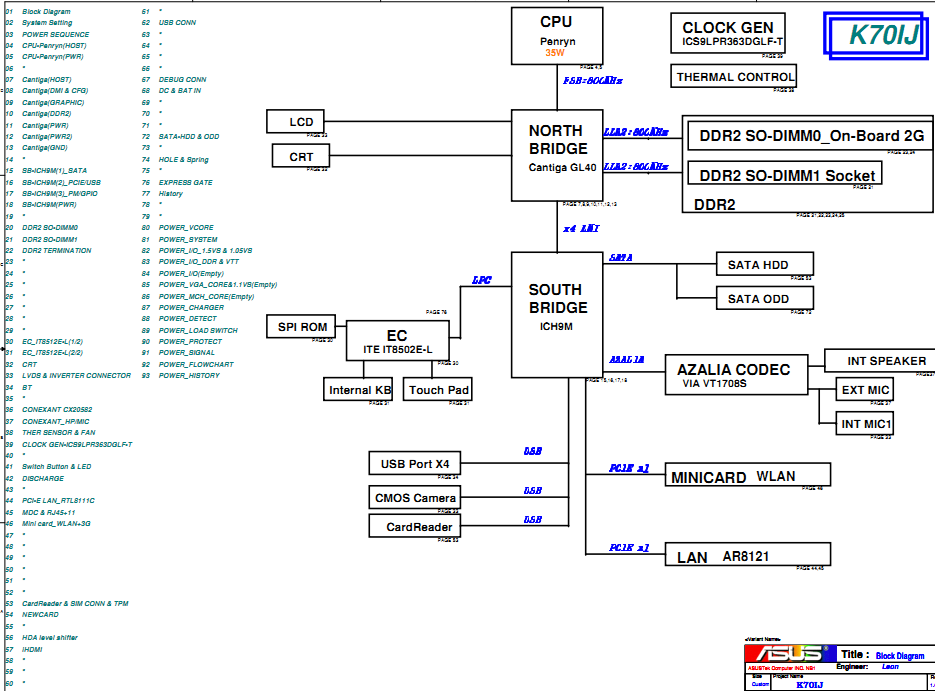935x691 pixels.
Task: Click the FSB:800MHz bus label
Action: click(x=593, y=80)
